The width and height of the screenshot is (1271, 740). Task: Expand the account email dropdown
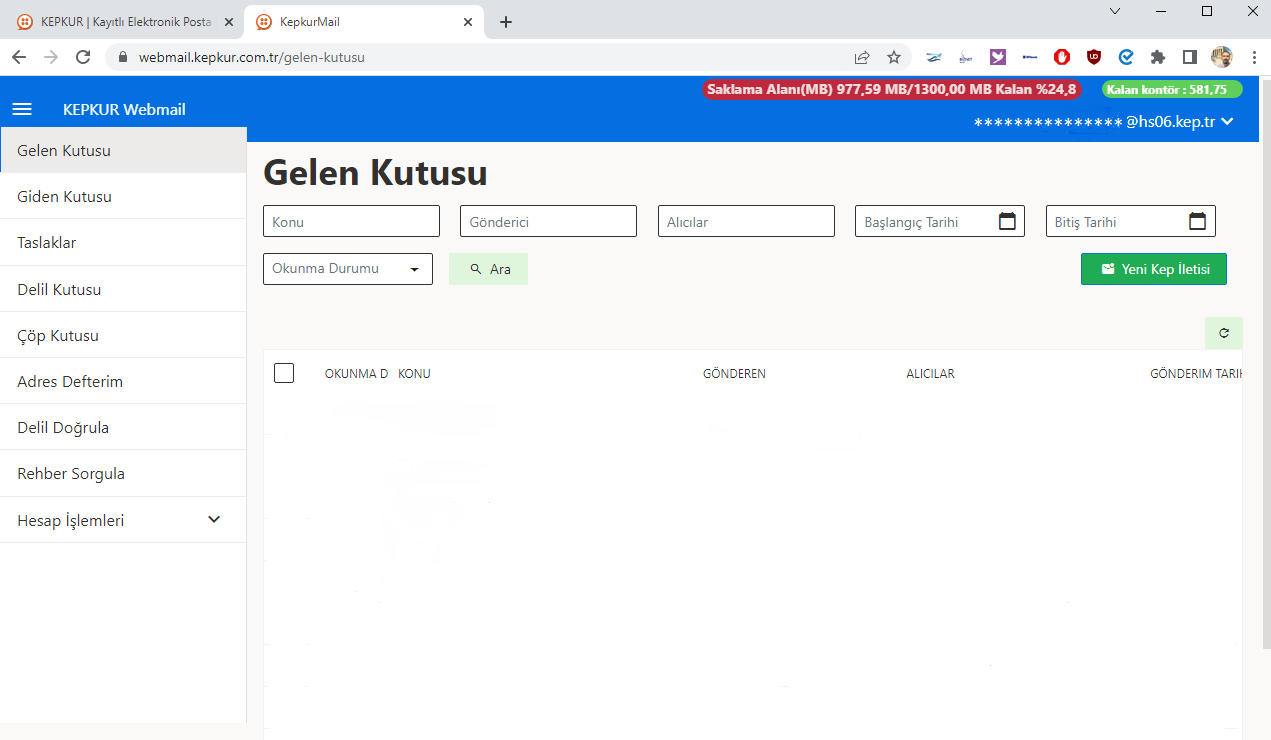[1227, 122]
